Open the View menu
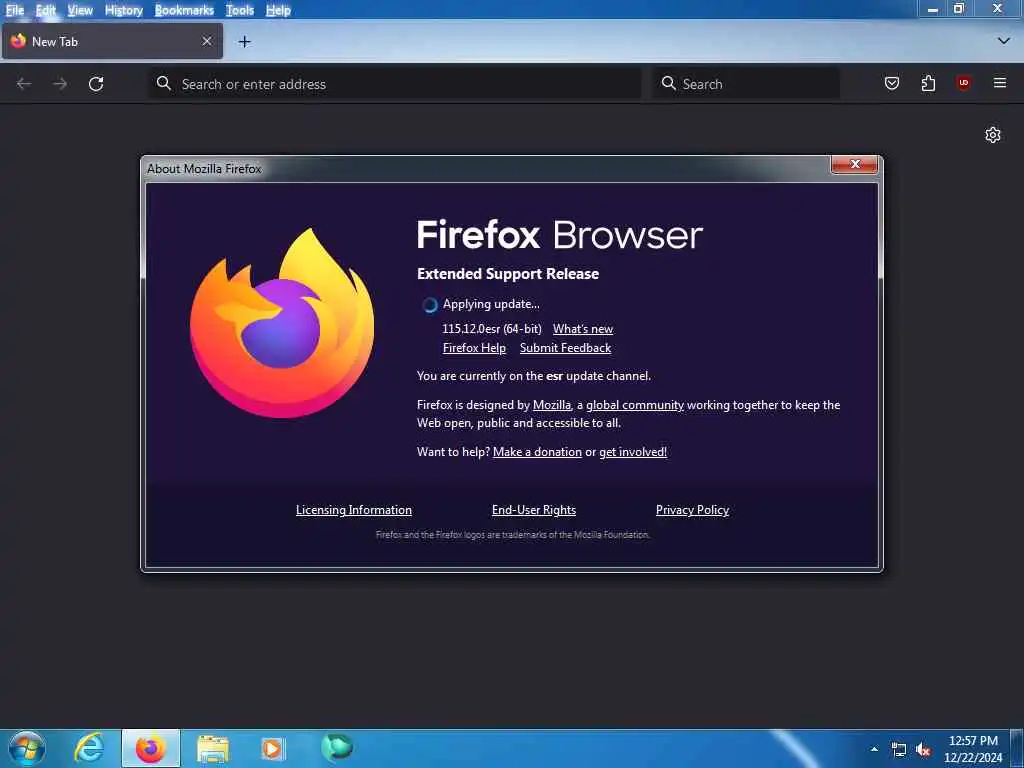The image size is (1024, 768). (80, 10)
